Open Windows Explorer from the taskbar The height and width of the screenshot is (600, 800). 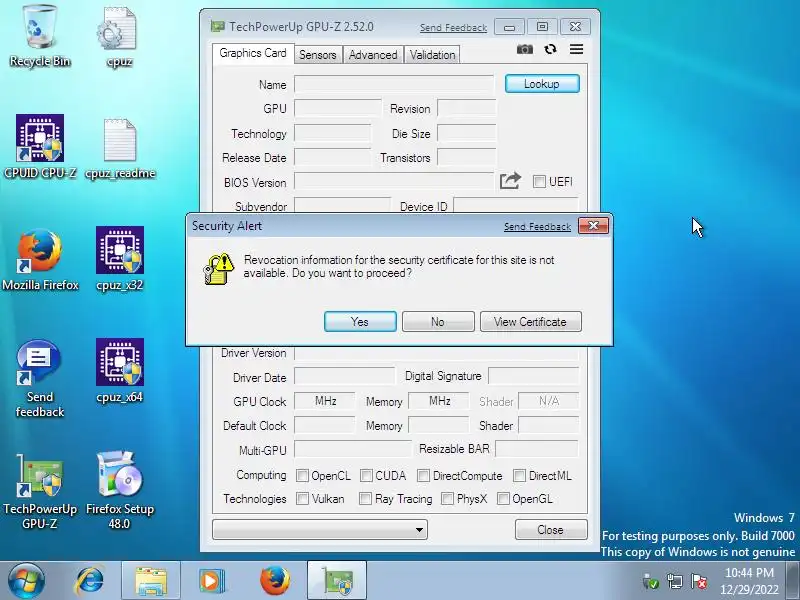[151, 581]
